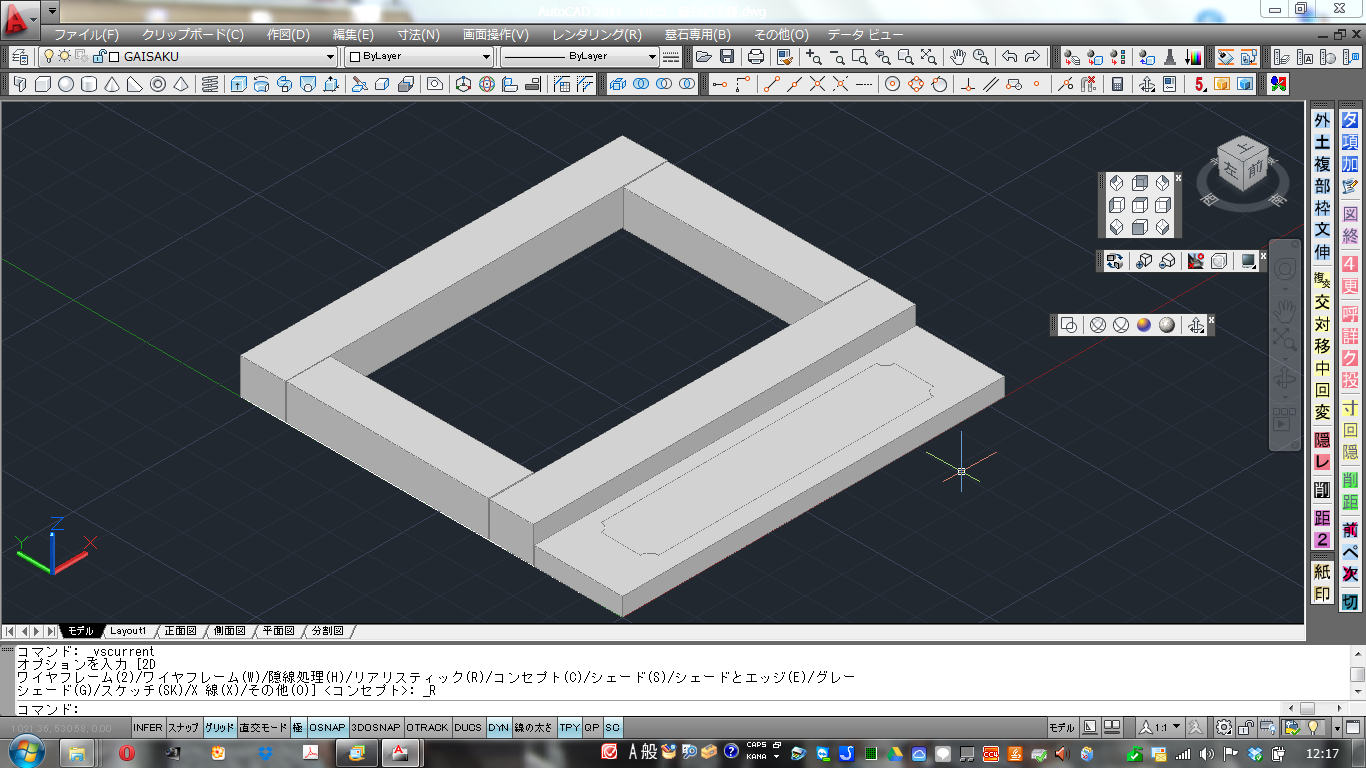Click the Redo arrow
This screenshot has height=768, width=1366.
1032,57
